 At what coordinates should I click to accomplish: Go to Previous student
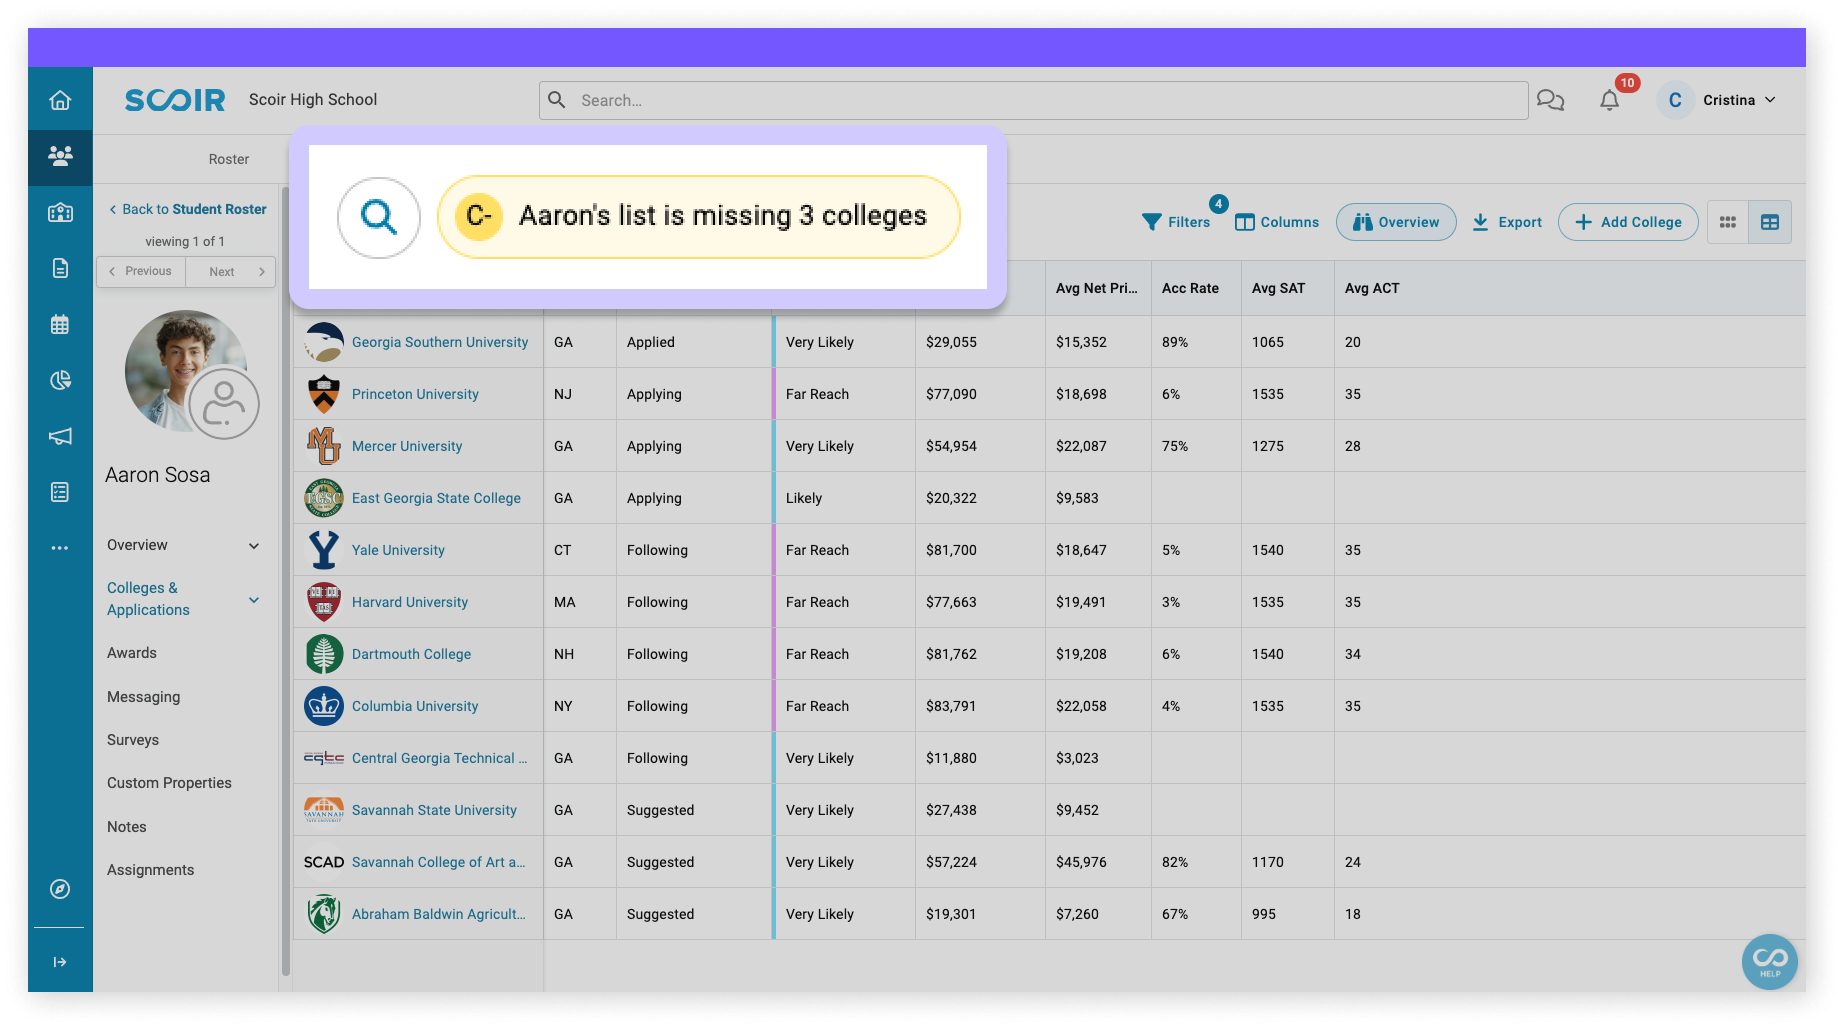tap(141, 272)
